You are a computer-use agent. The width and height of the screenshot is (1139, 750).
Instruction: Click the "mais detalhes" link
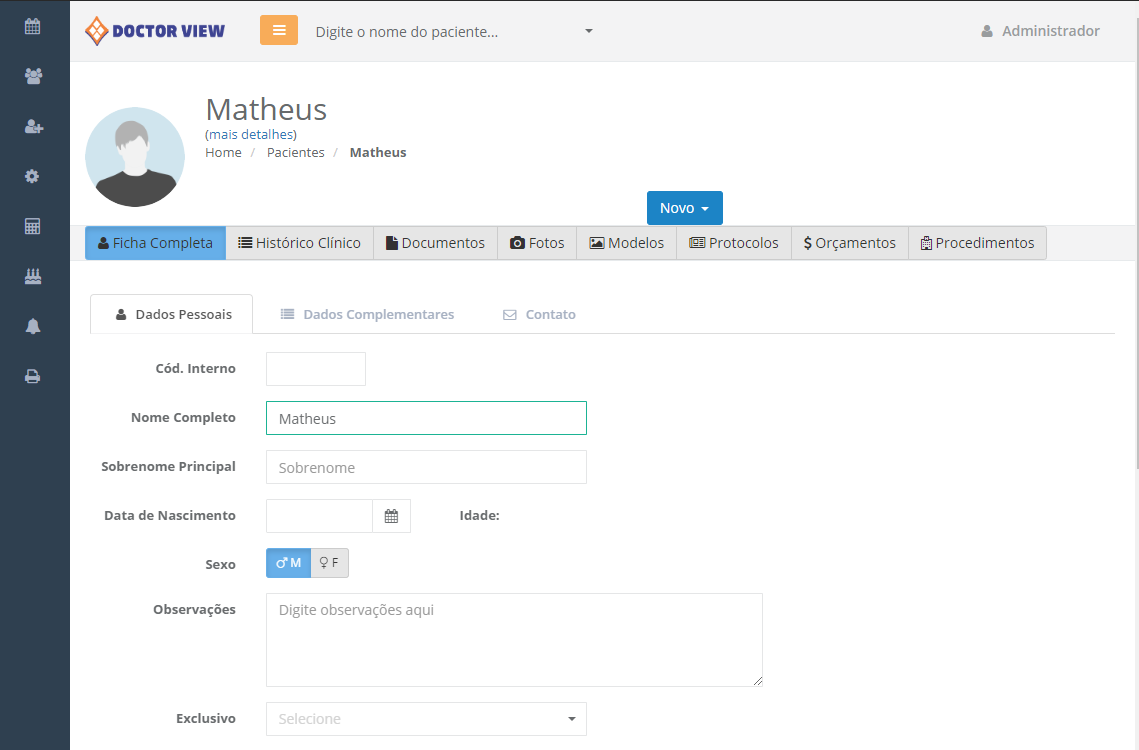coord(250,134)
